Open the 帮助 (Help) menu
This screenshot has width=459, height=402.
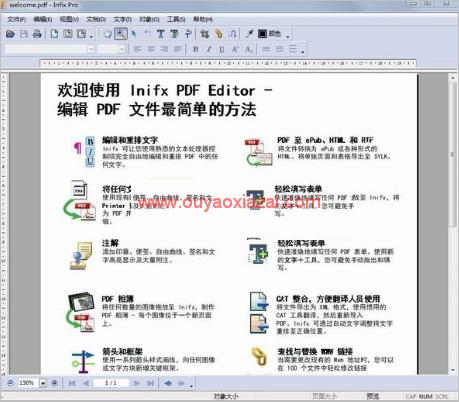tap(203, 19)
